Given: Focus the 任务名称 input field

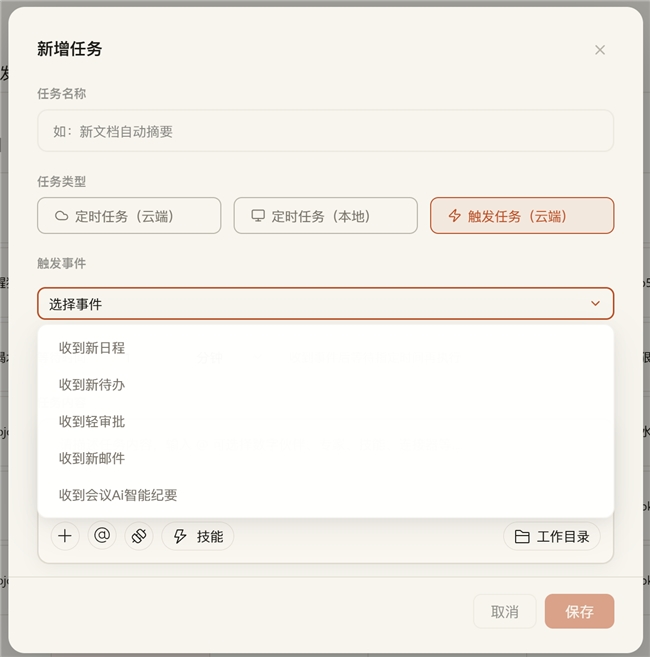Looking at the screenshot, I should (x=326, y=131).
